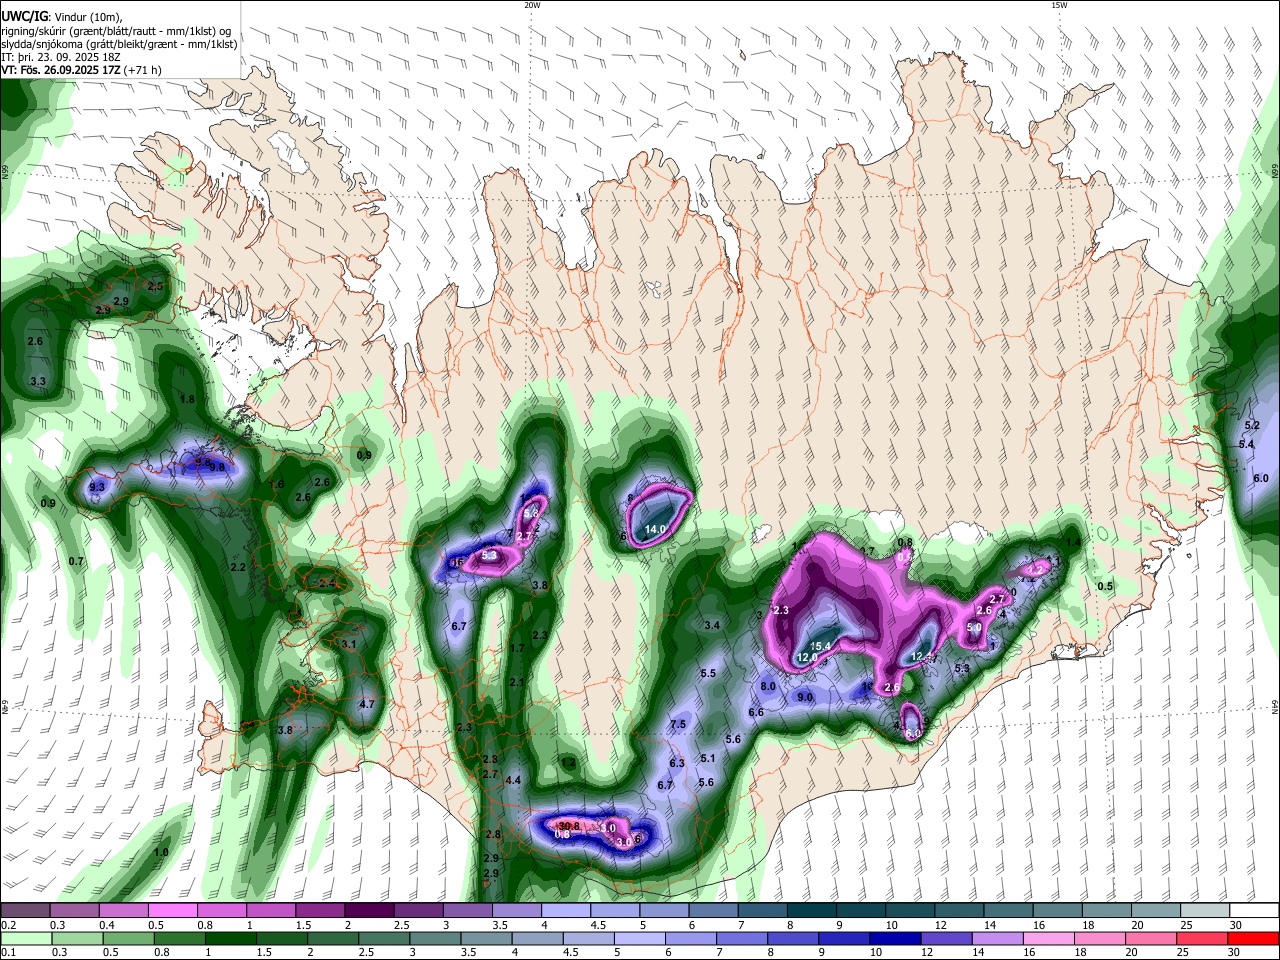Select the 1.0 value at bottom left
Viewport: 1280px width, 960px height.
161,852
